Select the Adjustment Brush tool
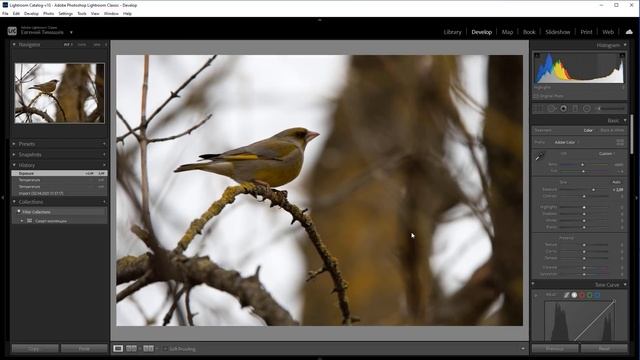Screen dimensions: 640x360 click(x=611, y=109)
